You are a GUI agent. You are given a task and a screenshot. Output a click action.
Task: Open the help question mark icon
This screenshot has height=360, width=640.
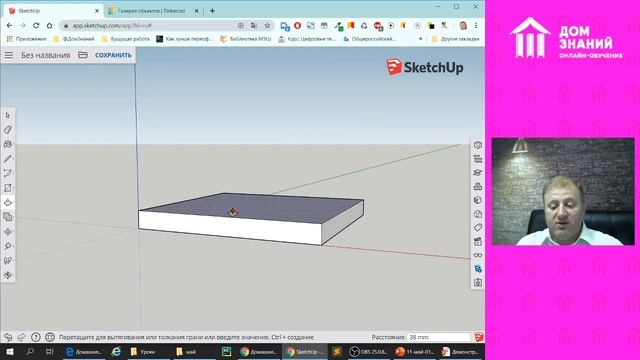[36, 337]
